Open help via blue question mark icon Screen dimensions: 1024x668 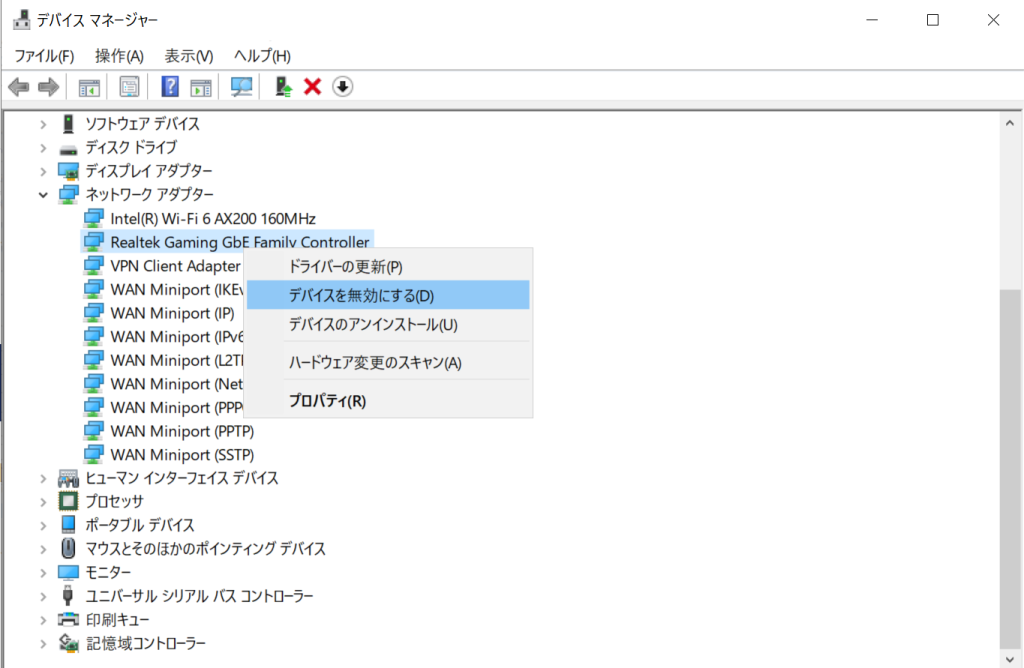click(x=170, y=87)
